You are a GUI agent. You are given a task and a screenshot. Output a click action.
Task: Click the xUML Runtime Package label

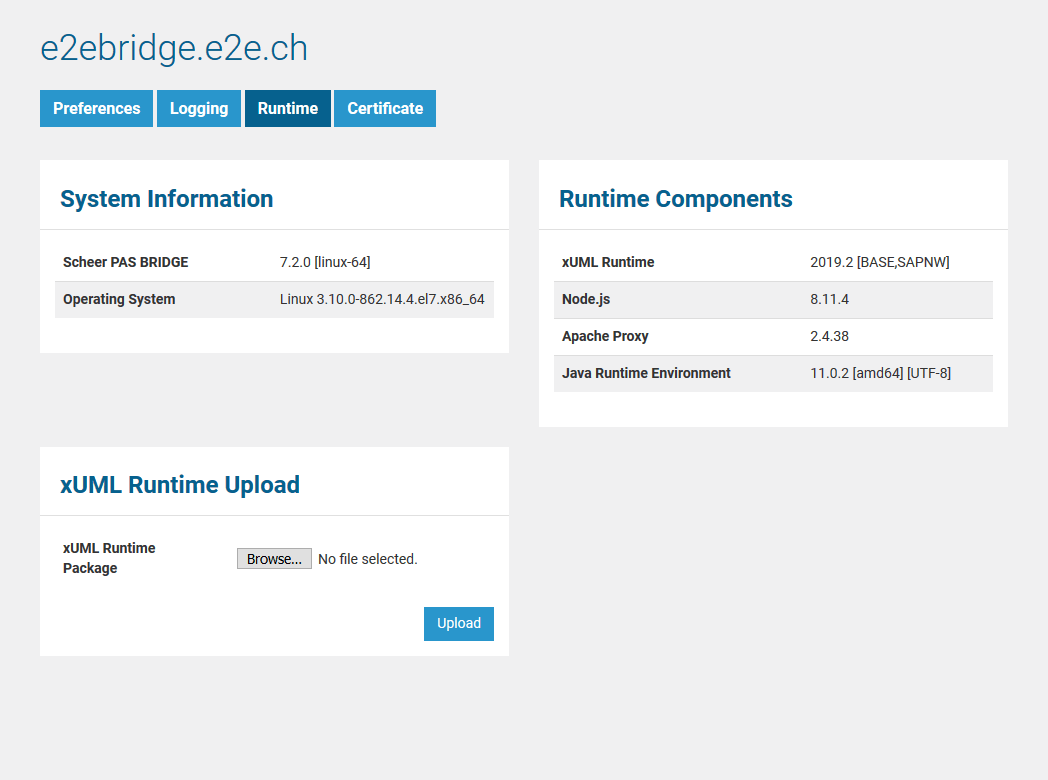(109, 558)
